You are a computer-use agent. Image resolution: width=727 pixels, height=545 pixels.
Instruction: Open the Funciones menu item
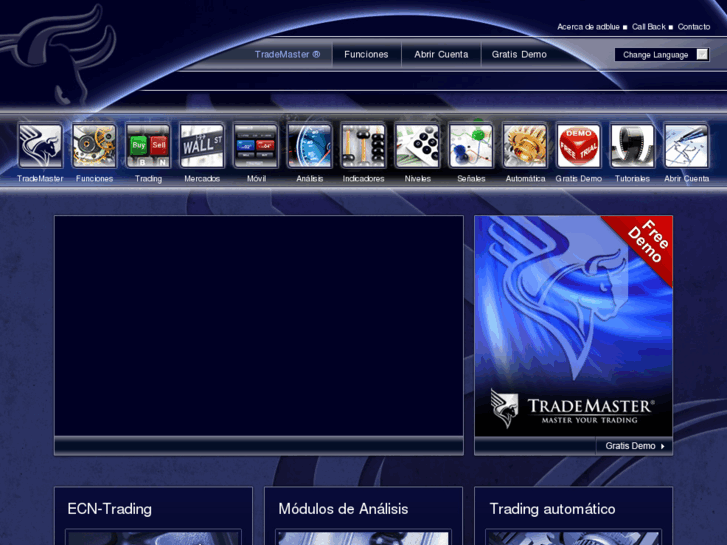[366, 54]
